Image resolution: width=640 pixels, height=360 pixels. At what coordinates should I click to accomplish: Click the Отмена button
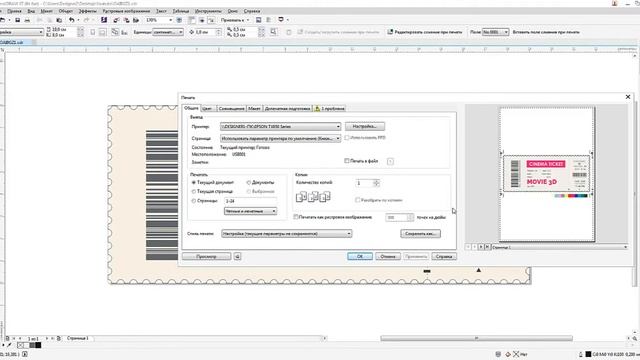click(388, 256)
